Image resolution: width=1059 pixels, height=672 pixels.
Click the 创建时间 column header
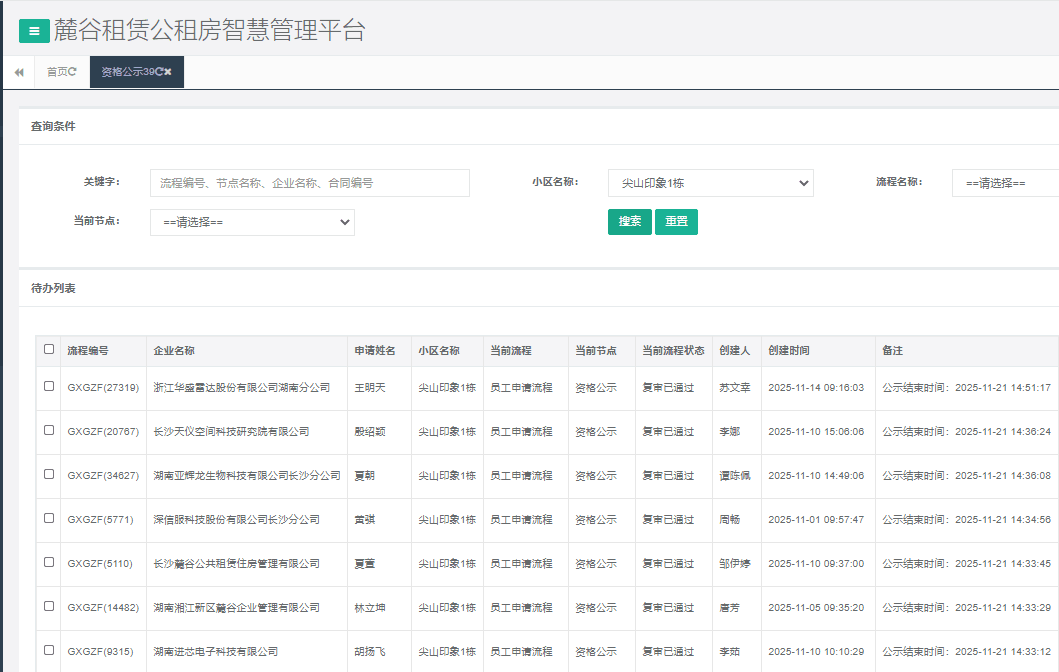(x=789, y=351)
